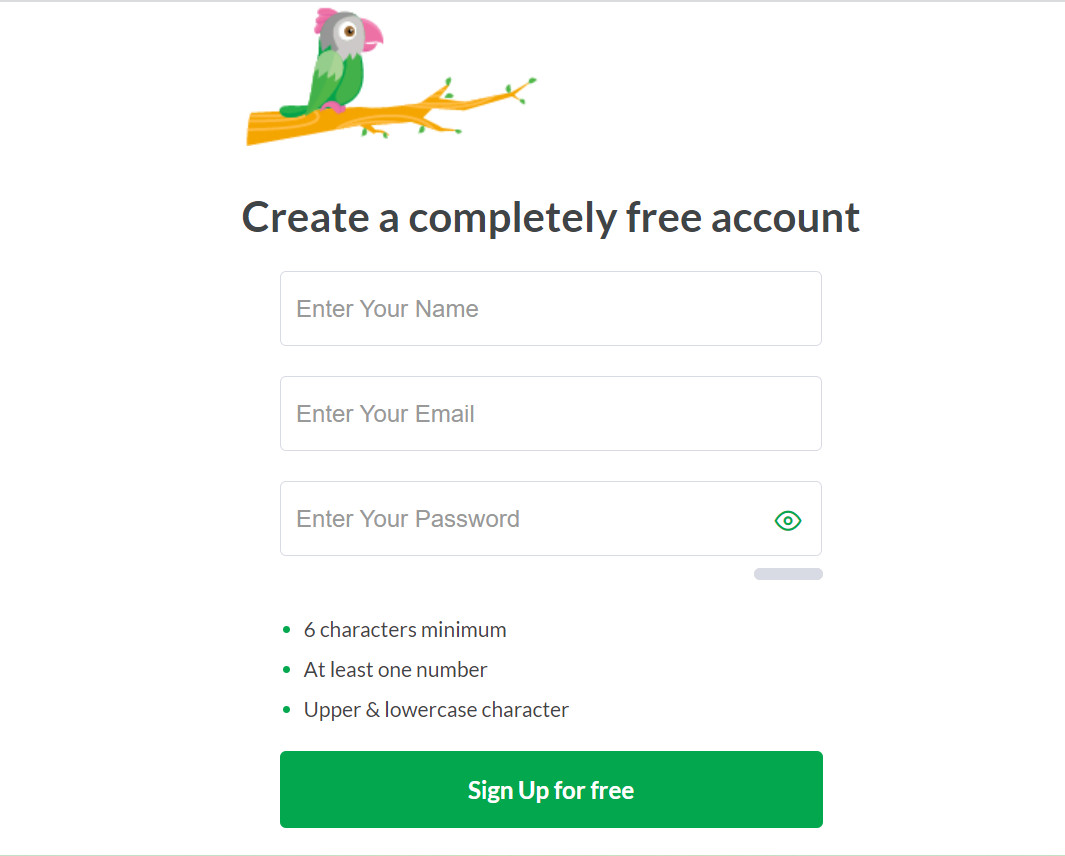The image size is (1065, 856).
Task: Click the Create a completely free account heading
Action: [551, 217]
